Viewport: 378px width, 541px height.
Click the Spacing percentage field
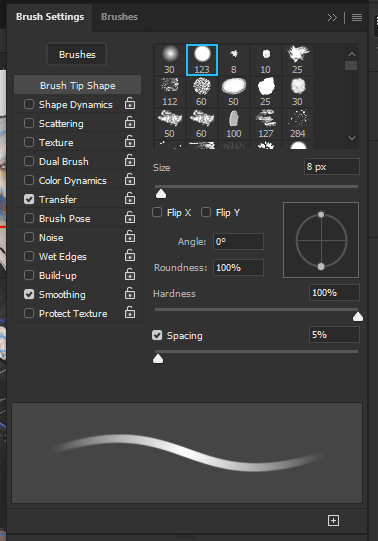pos(334,334)
